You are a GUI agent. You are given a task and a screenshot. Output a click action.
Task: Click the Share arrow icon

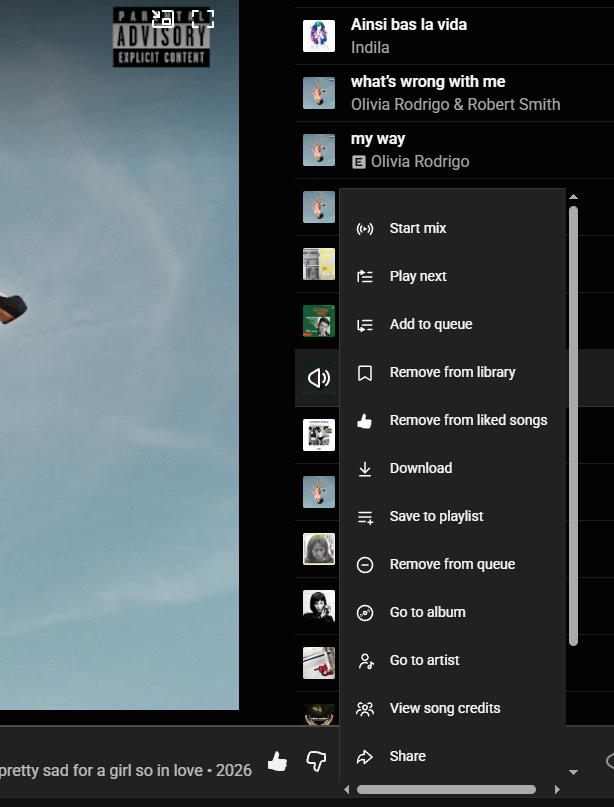click(365, 757)
